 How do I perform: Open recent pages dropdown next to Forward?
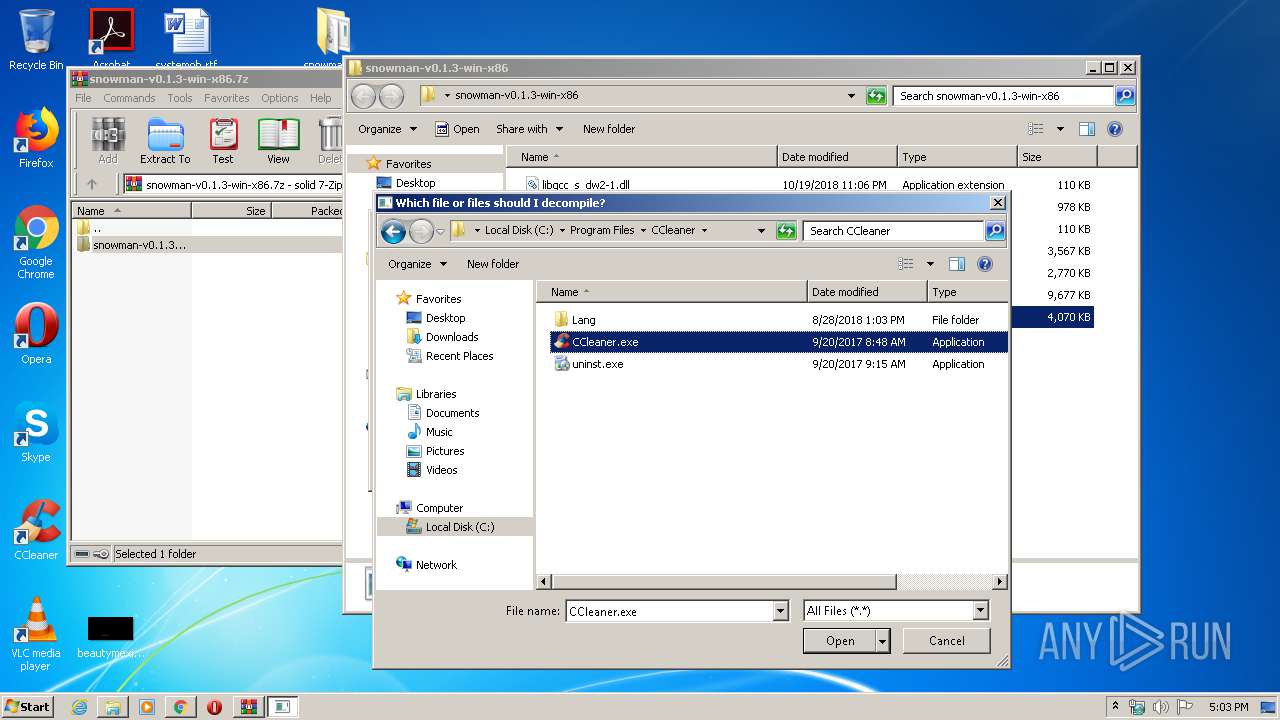tap(440, 231)
